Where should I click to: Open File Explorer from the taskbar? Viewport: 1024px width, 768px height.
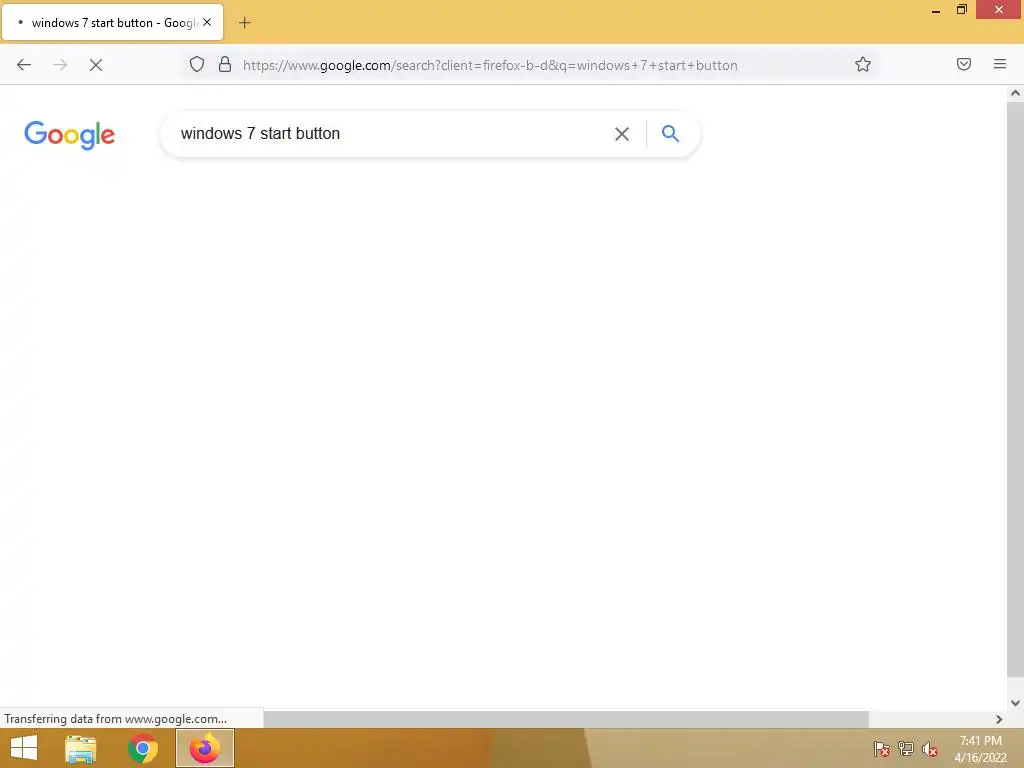click(81, 748)
